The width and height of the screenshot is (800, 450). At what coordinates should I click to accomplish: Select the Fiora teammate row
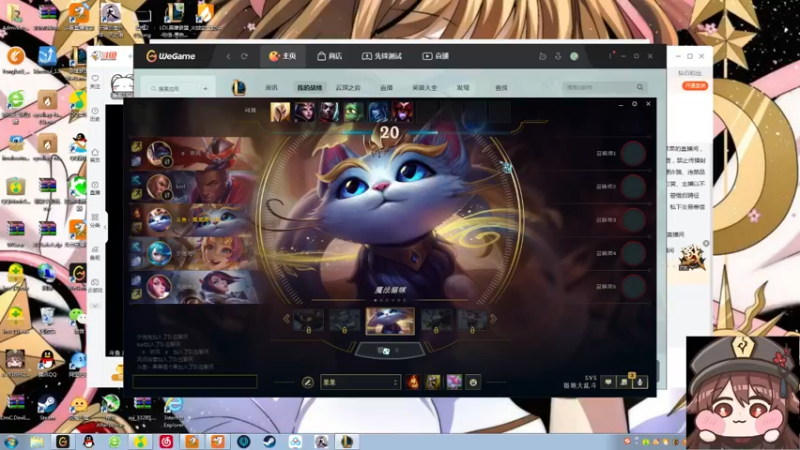(194, 287)
